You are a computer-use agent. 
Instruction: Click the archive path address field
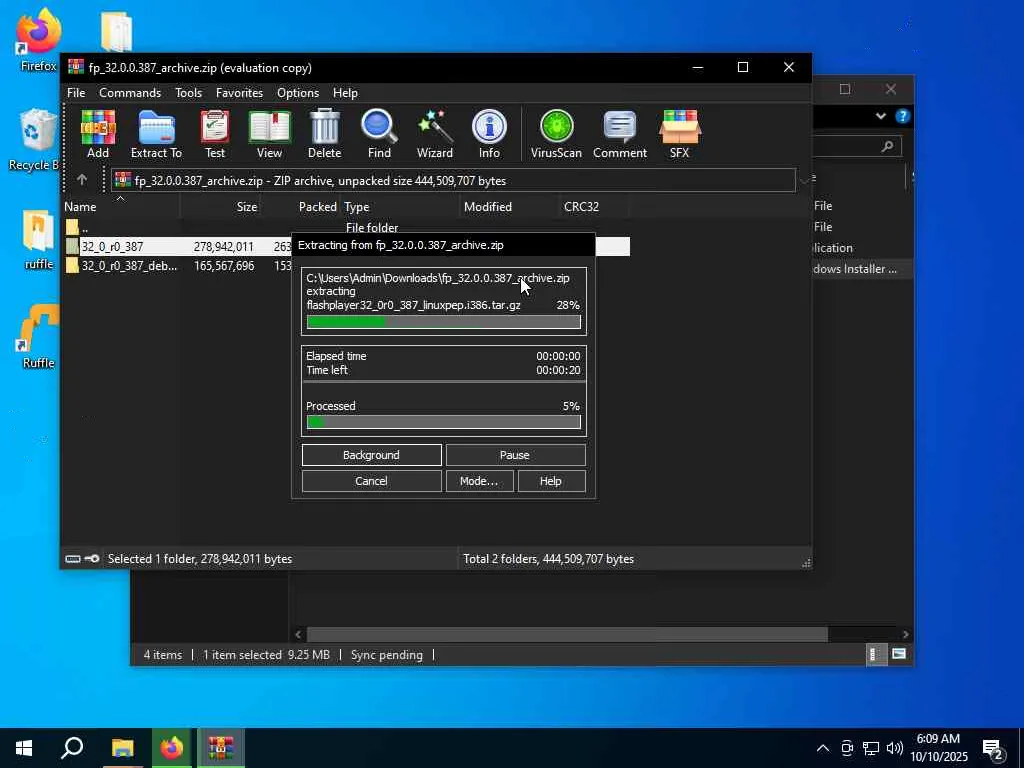pos(453,180)
